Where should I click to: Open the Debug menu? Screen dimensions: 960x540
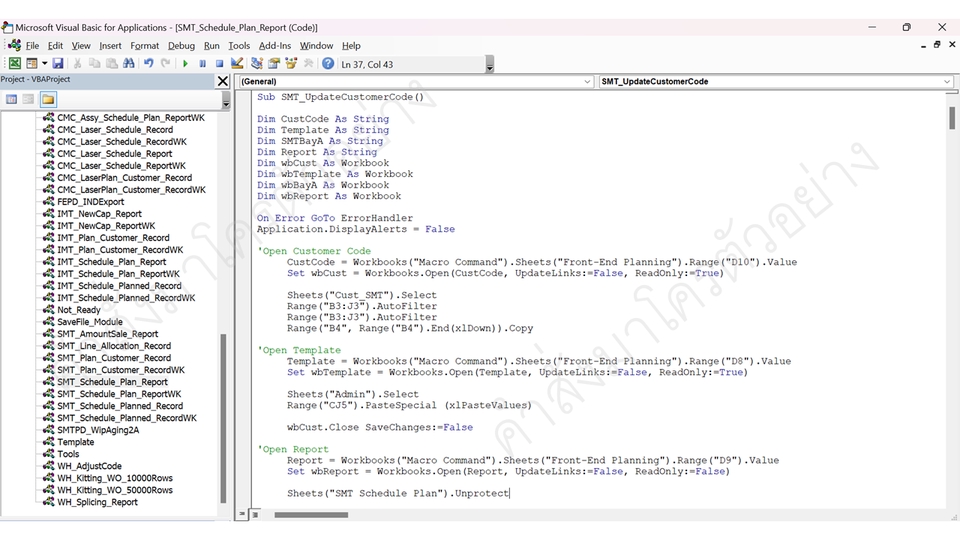181,46
